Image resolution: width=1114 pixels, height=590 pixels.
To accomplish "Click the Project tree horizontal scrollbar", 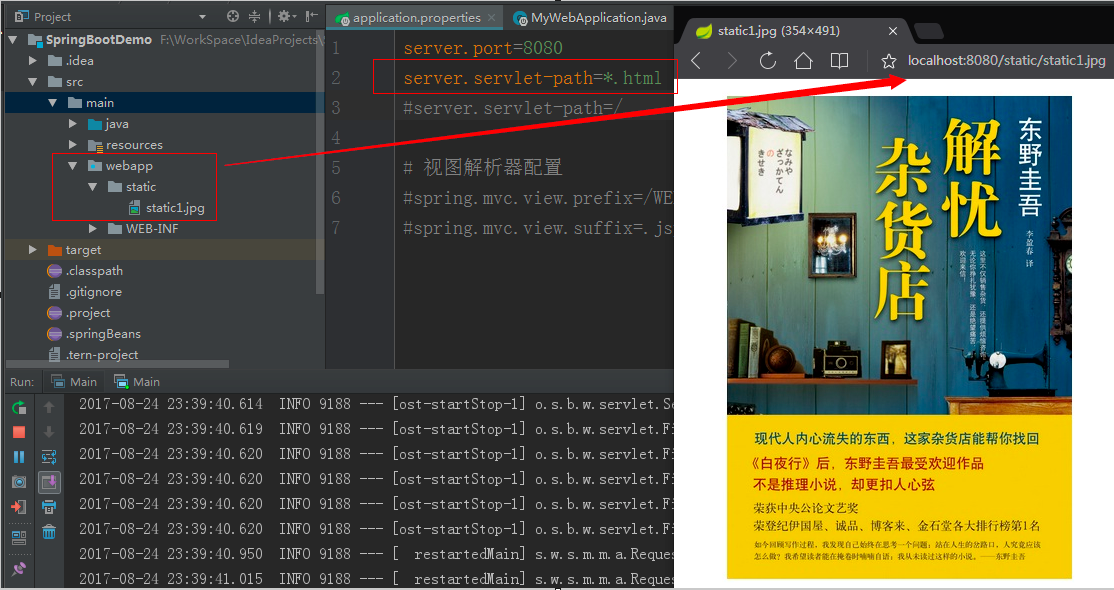I will coord(117,364).
